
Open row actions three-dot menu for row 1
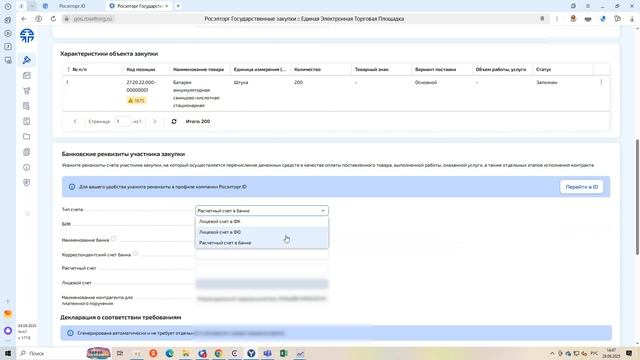tap(601, 82)
